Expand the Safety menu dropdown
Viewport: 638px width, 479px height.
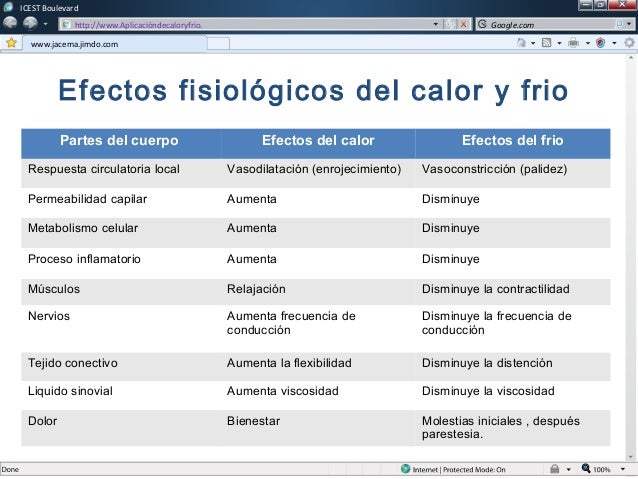pos(614,43)
